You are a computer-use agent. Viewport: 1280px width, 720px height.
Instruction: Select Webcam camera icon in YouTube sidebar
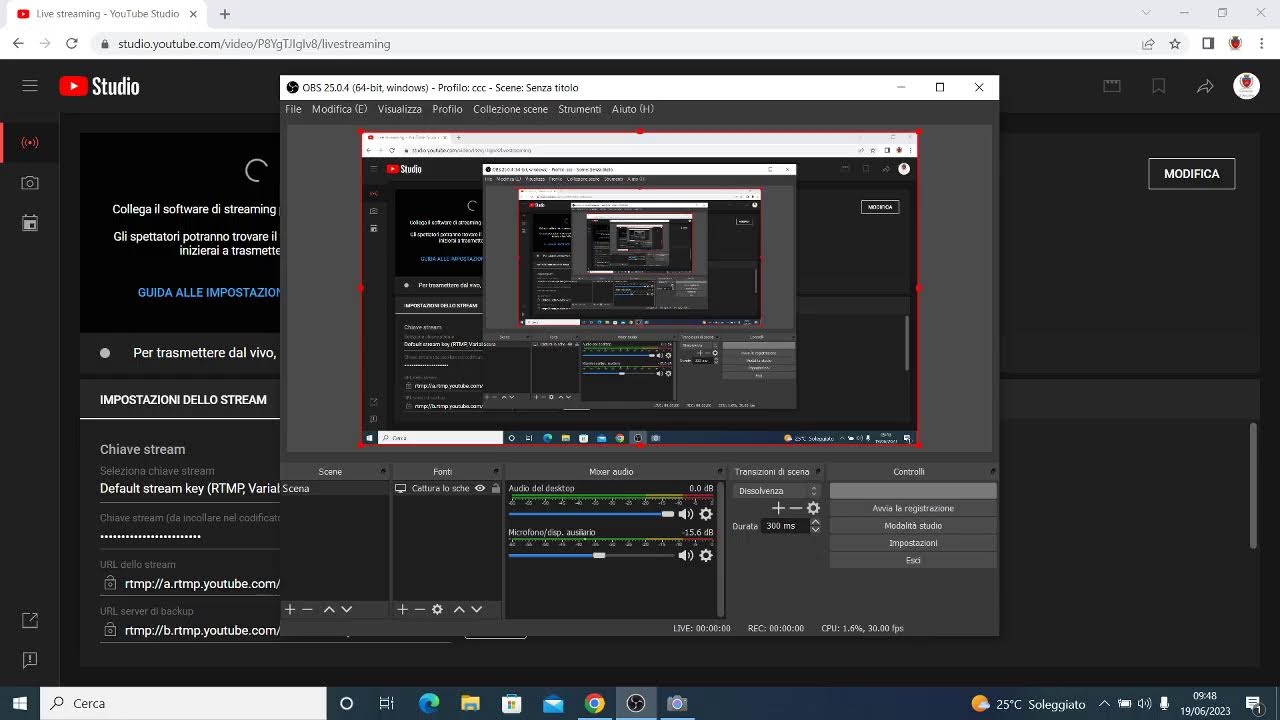tap(30, 183)
